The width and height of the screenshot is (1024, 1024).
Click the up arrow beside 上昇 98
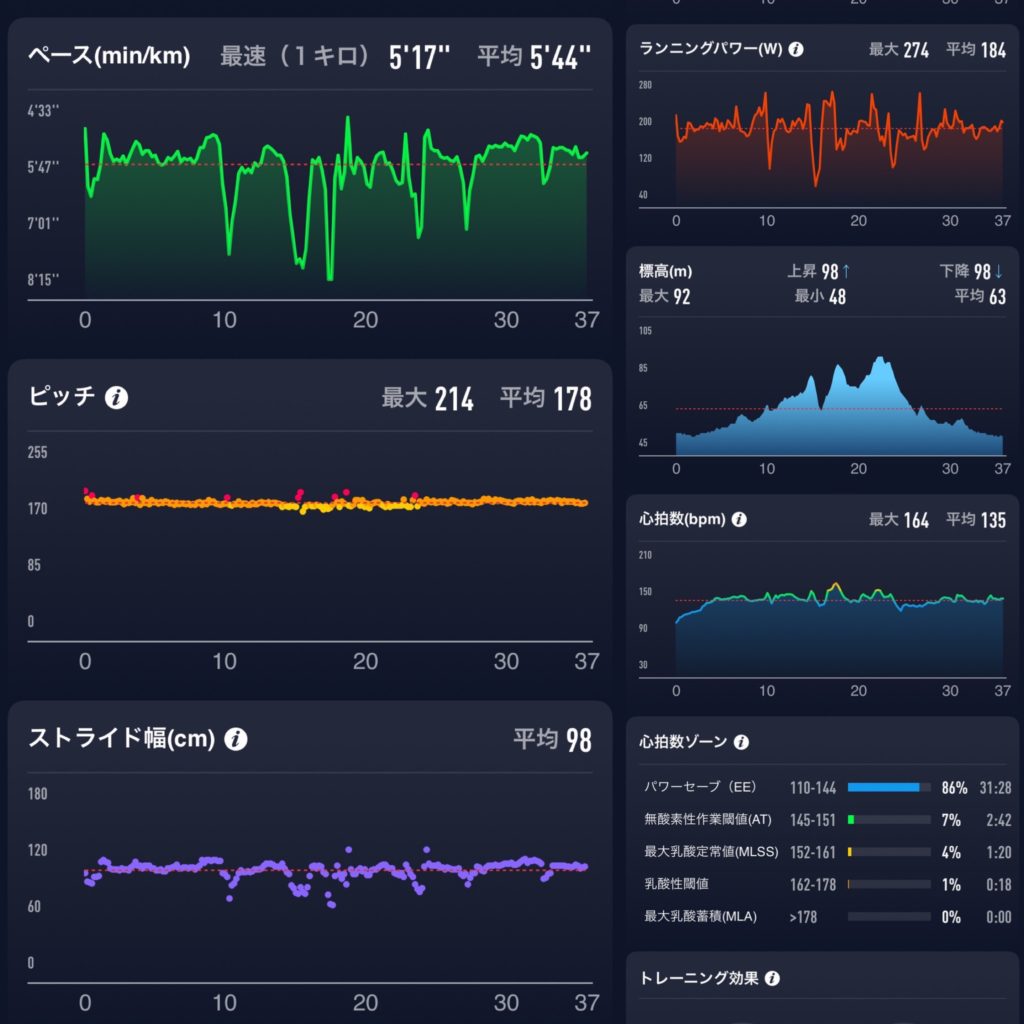point(846,271)
